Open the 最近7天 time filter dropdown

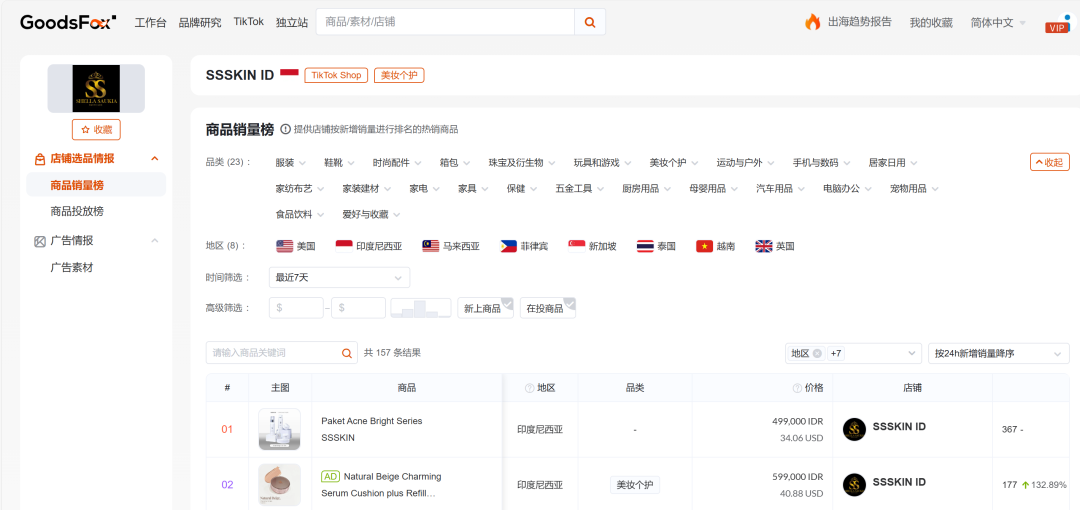339,277
